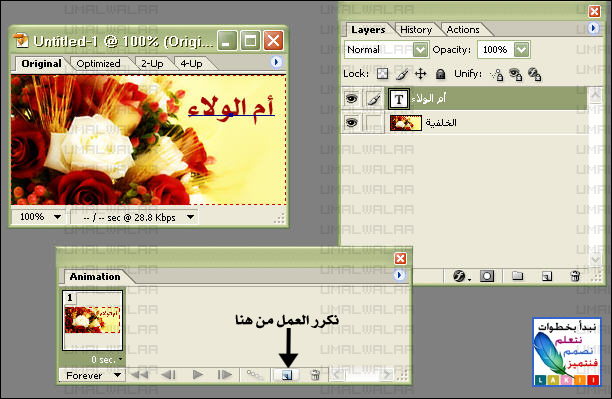The height and width of the screenshot is (399, 612).
Task: Delete layer with trash icon
Action: click(575, 276)
